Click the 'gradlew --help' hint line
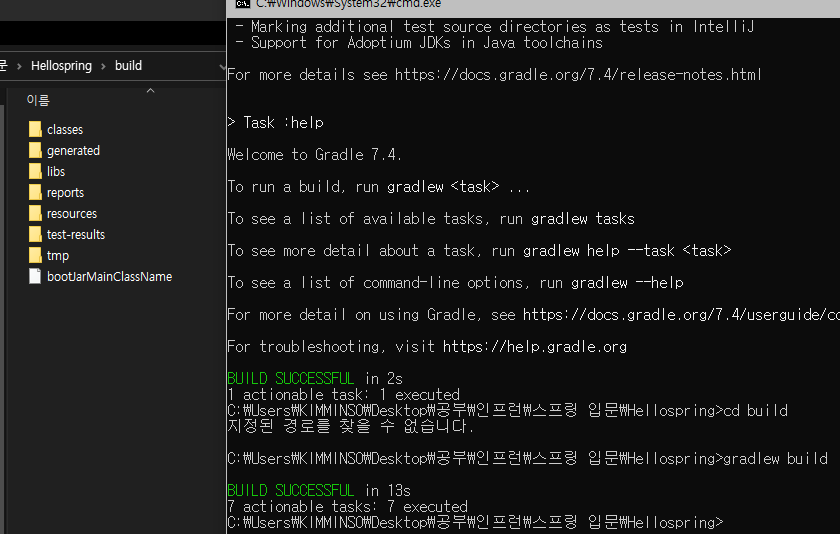840x534 pixels. coord(455,282)
